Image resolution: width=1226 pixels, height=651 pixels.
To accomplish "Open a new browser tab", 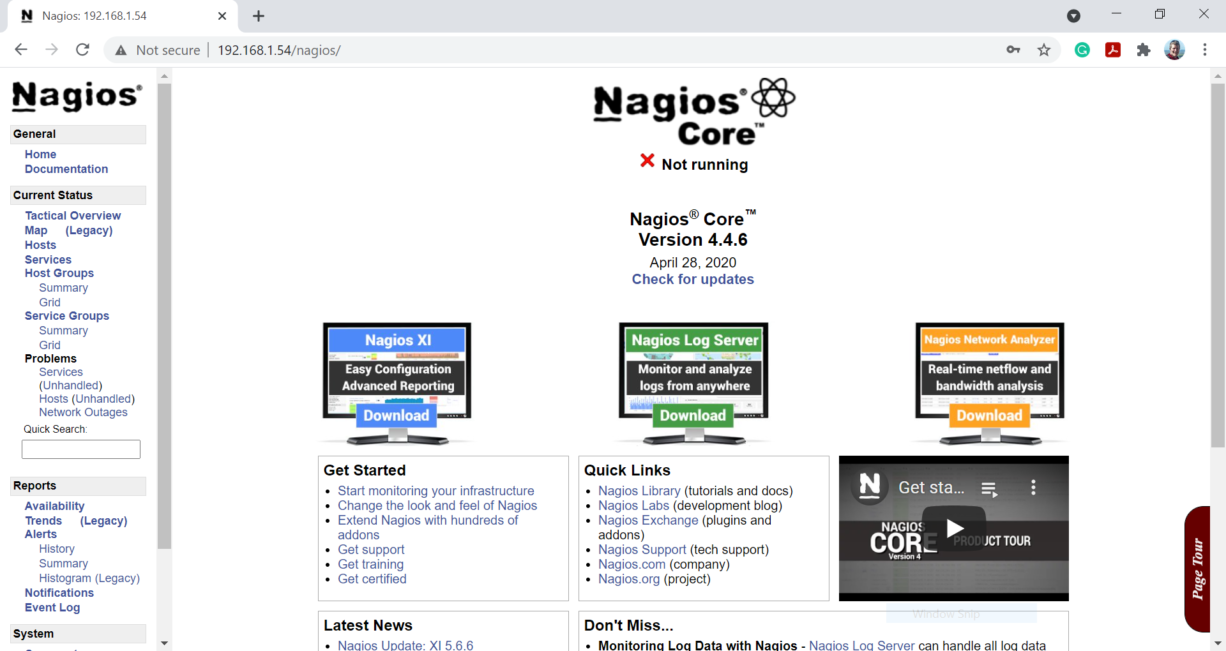I will (x=258, y=16).
